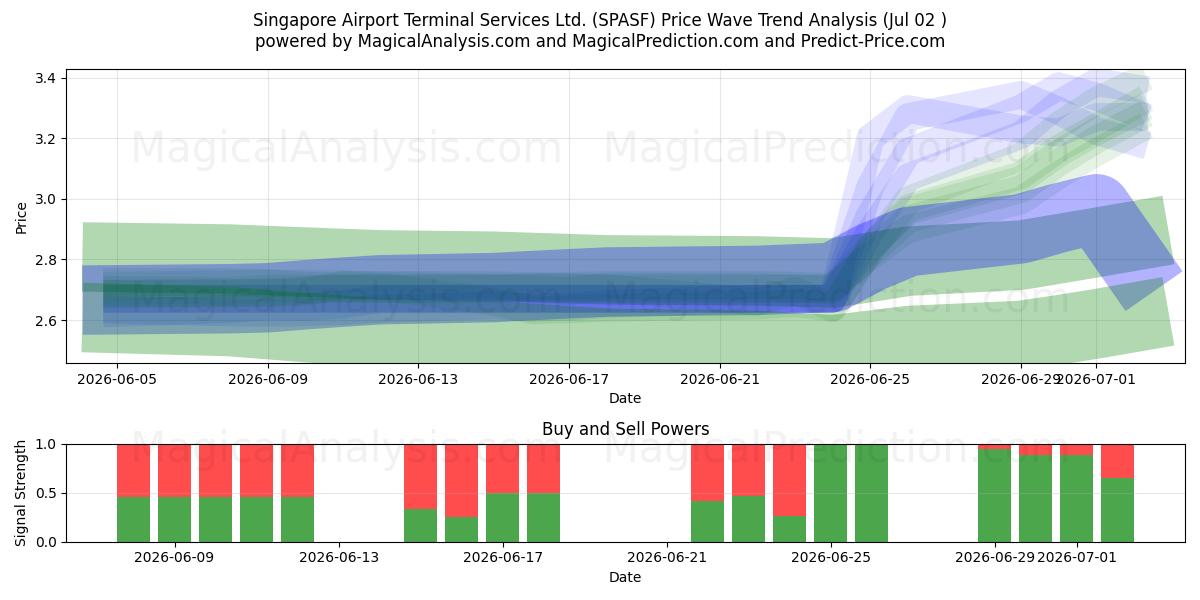Select the green buy bar above signal-chart 2026-06-29

[x=994, y=496]
